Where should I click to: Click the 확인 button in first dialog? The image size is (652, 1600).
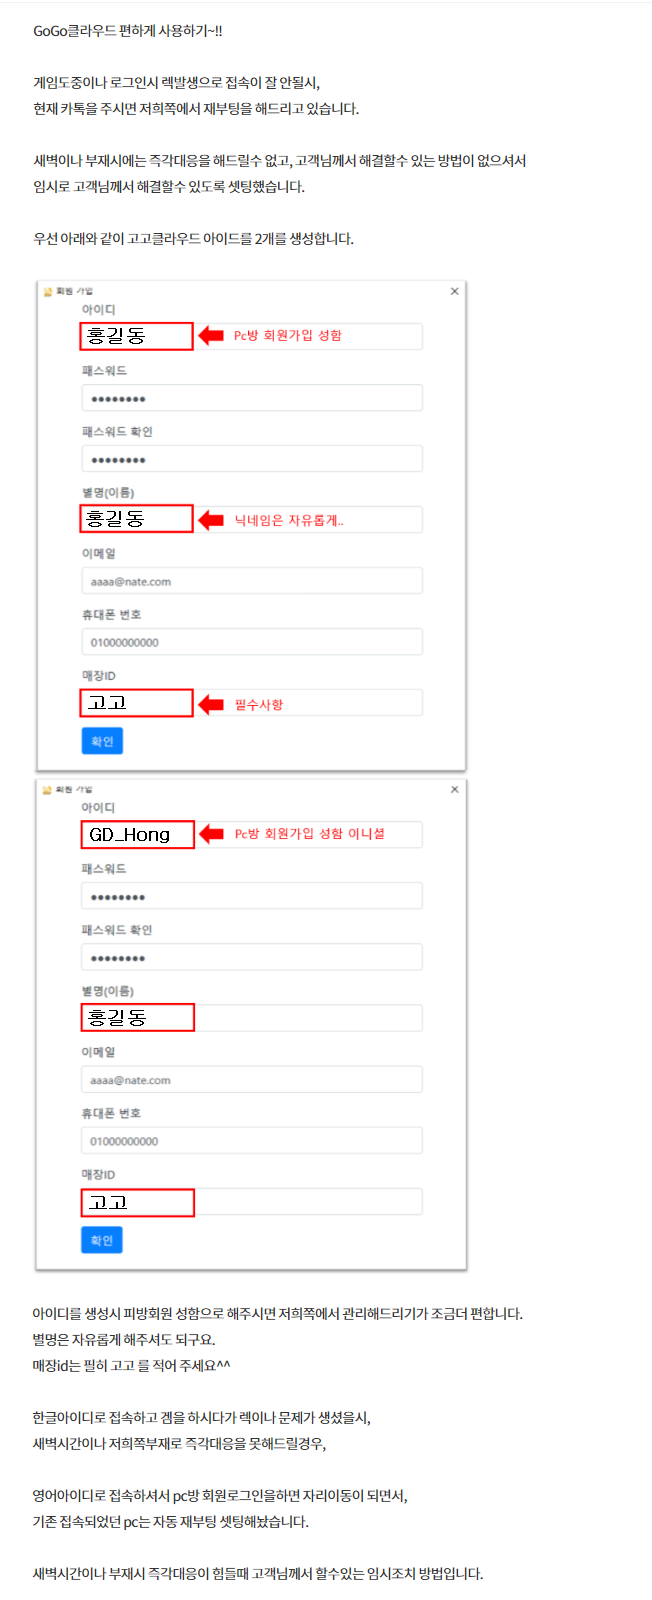(x=102, y=741)
